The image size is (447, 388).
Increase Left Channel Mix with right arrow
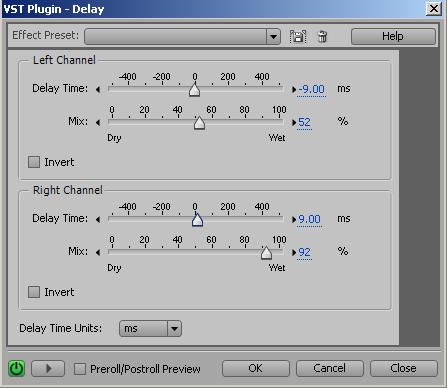pos(294,123)
